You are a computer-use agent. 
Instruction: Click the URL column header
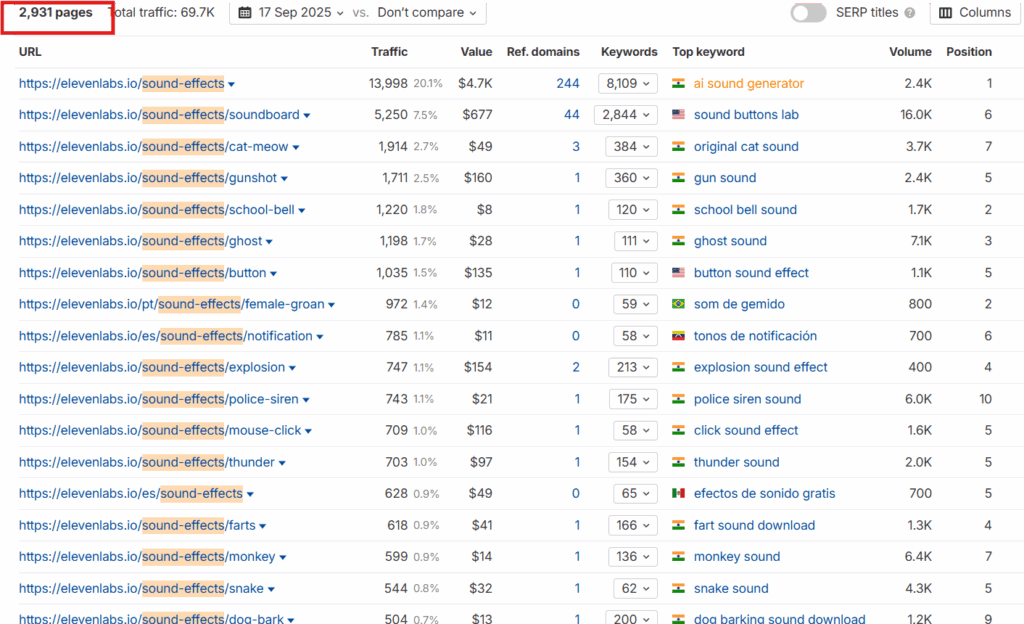click(x=30, y=52)
